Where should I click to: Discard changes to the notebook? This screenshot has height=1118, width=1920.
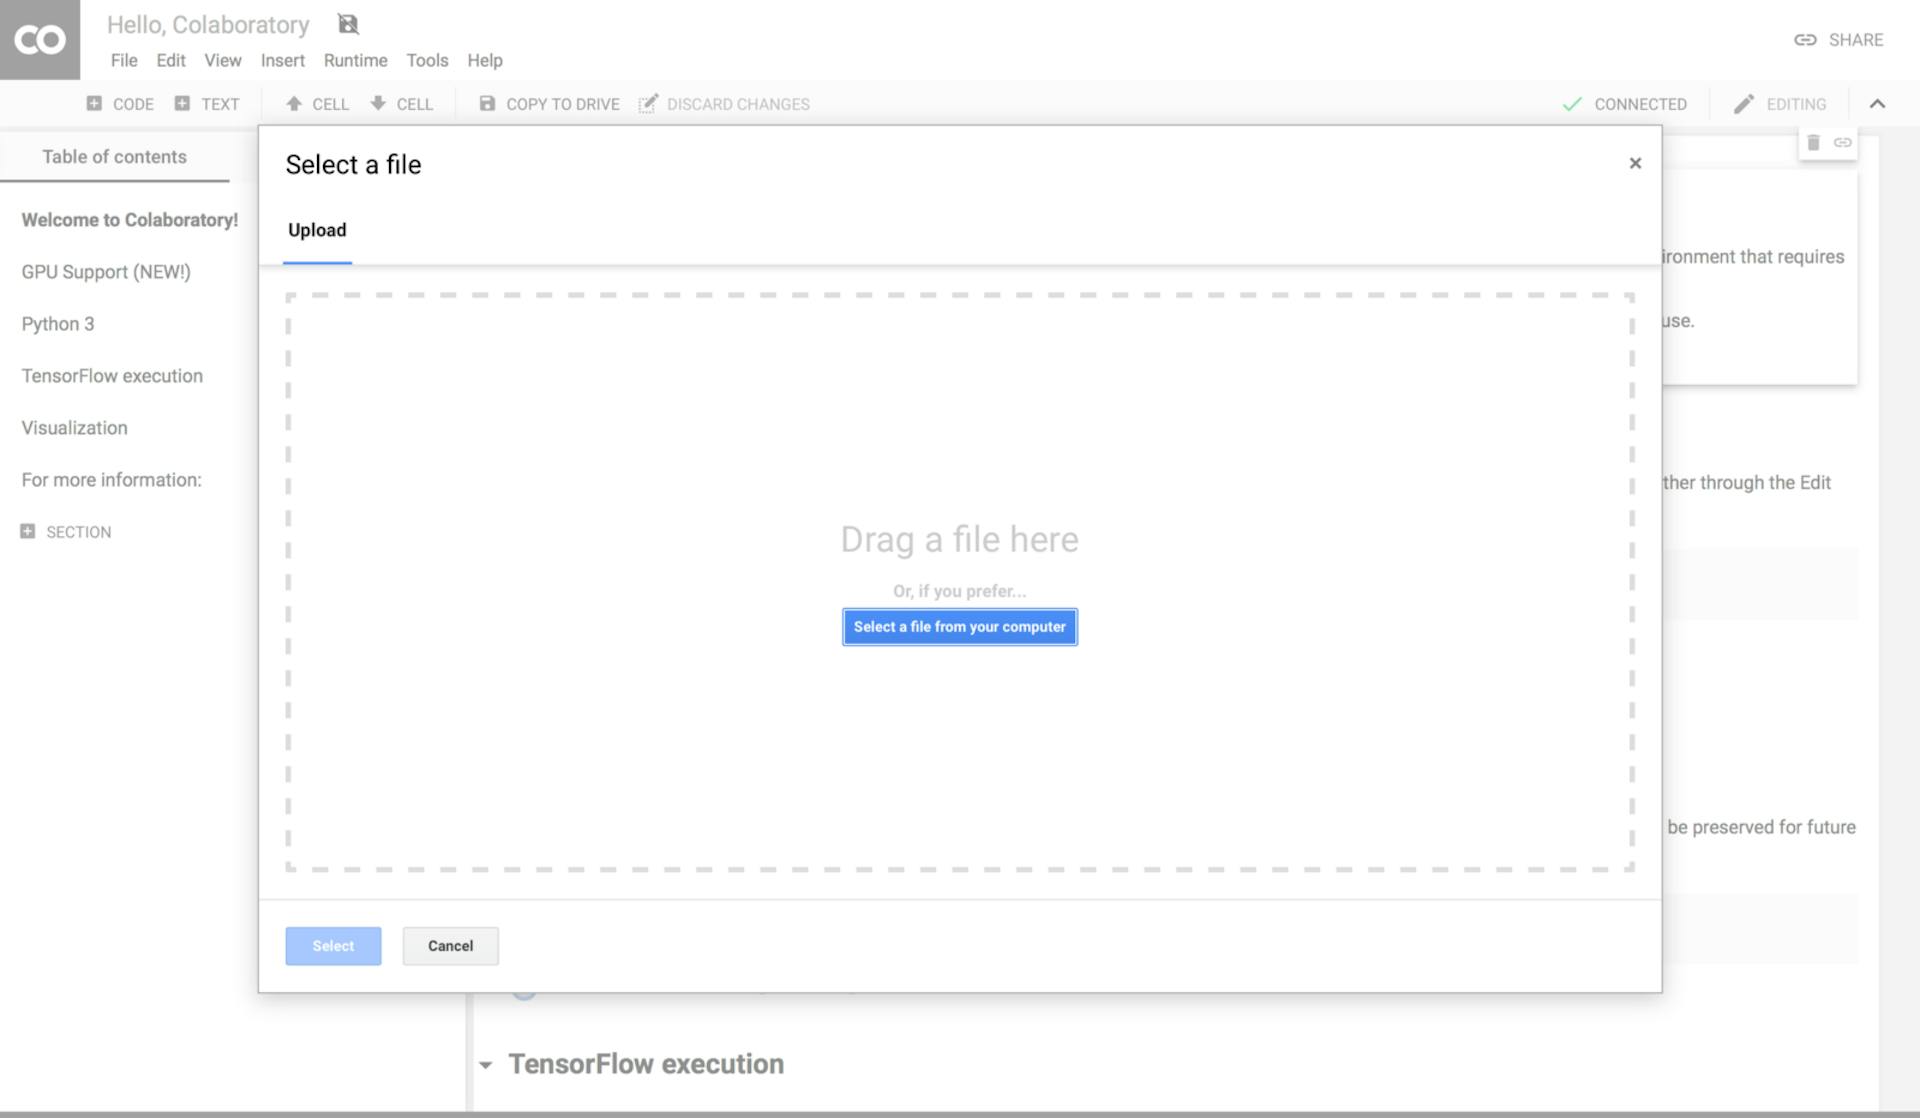tap(724, 103)
